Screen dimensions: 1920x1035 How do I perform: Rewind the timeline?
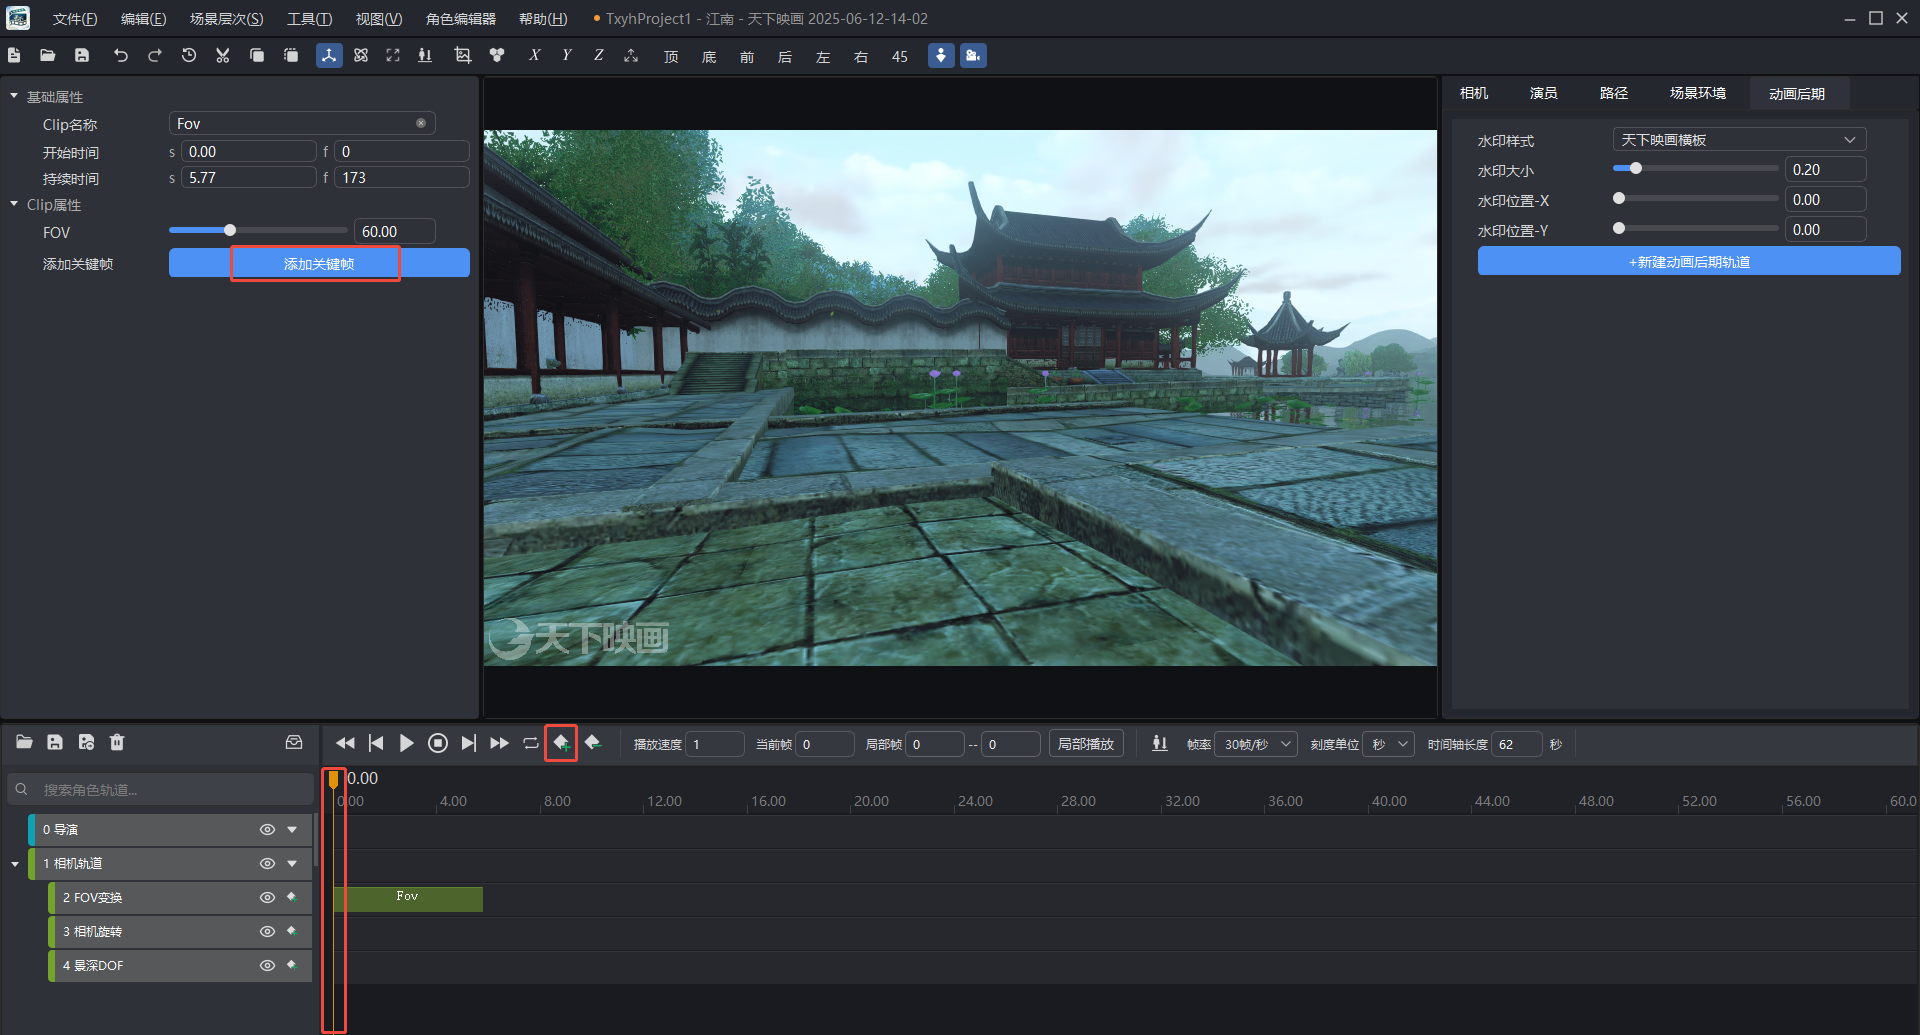(345, 743)
